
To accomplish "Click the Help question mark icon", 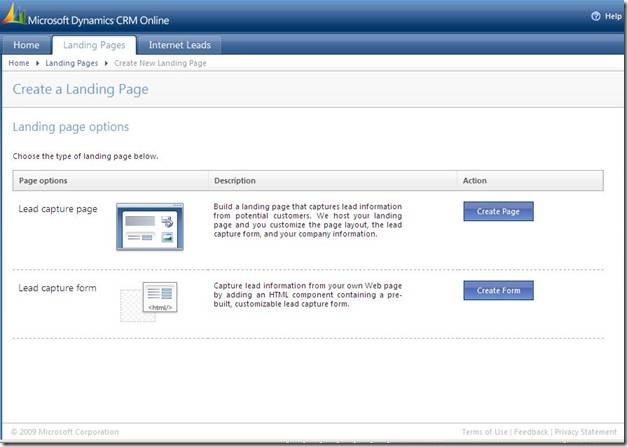I will [596, 16].
